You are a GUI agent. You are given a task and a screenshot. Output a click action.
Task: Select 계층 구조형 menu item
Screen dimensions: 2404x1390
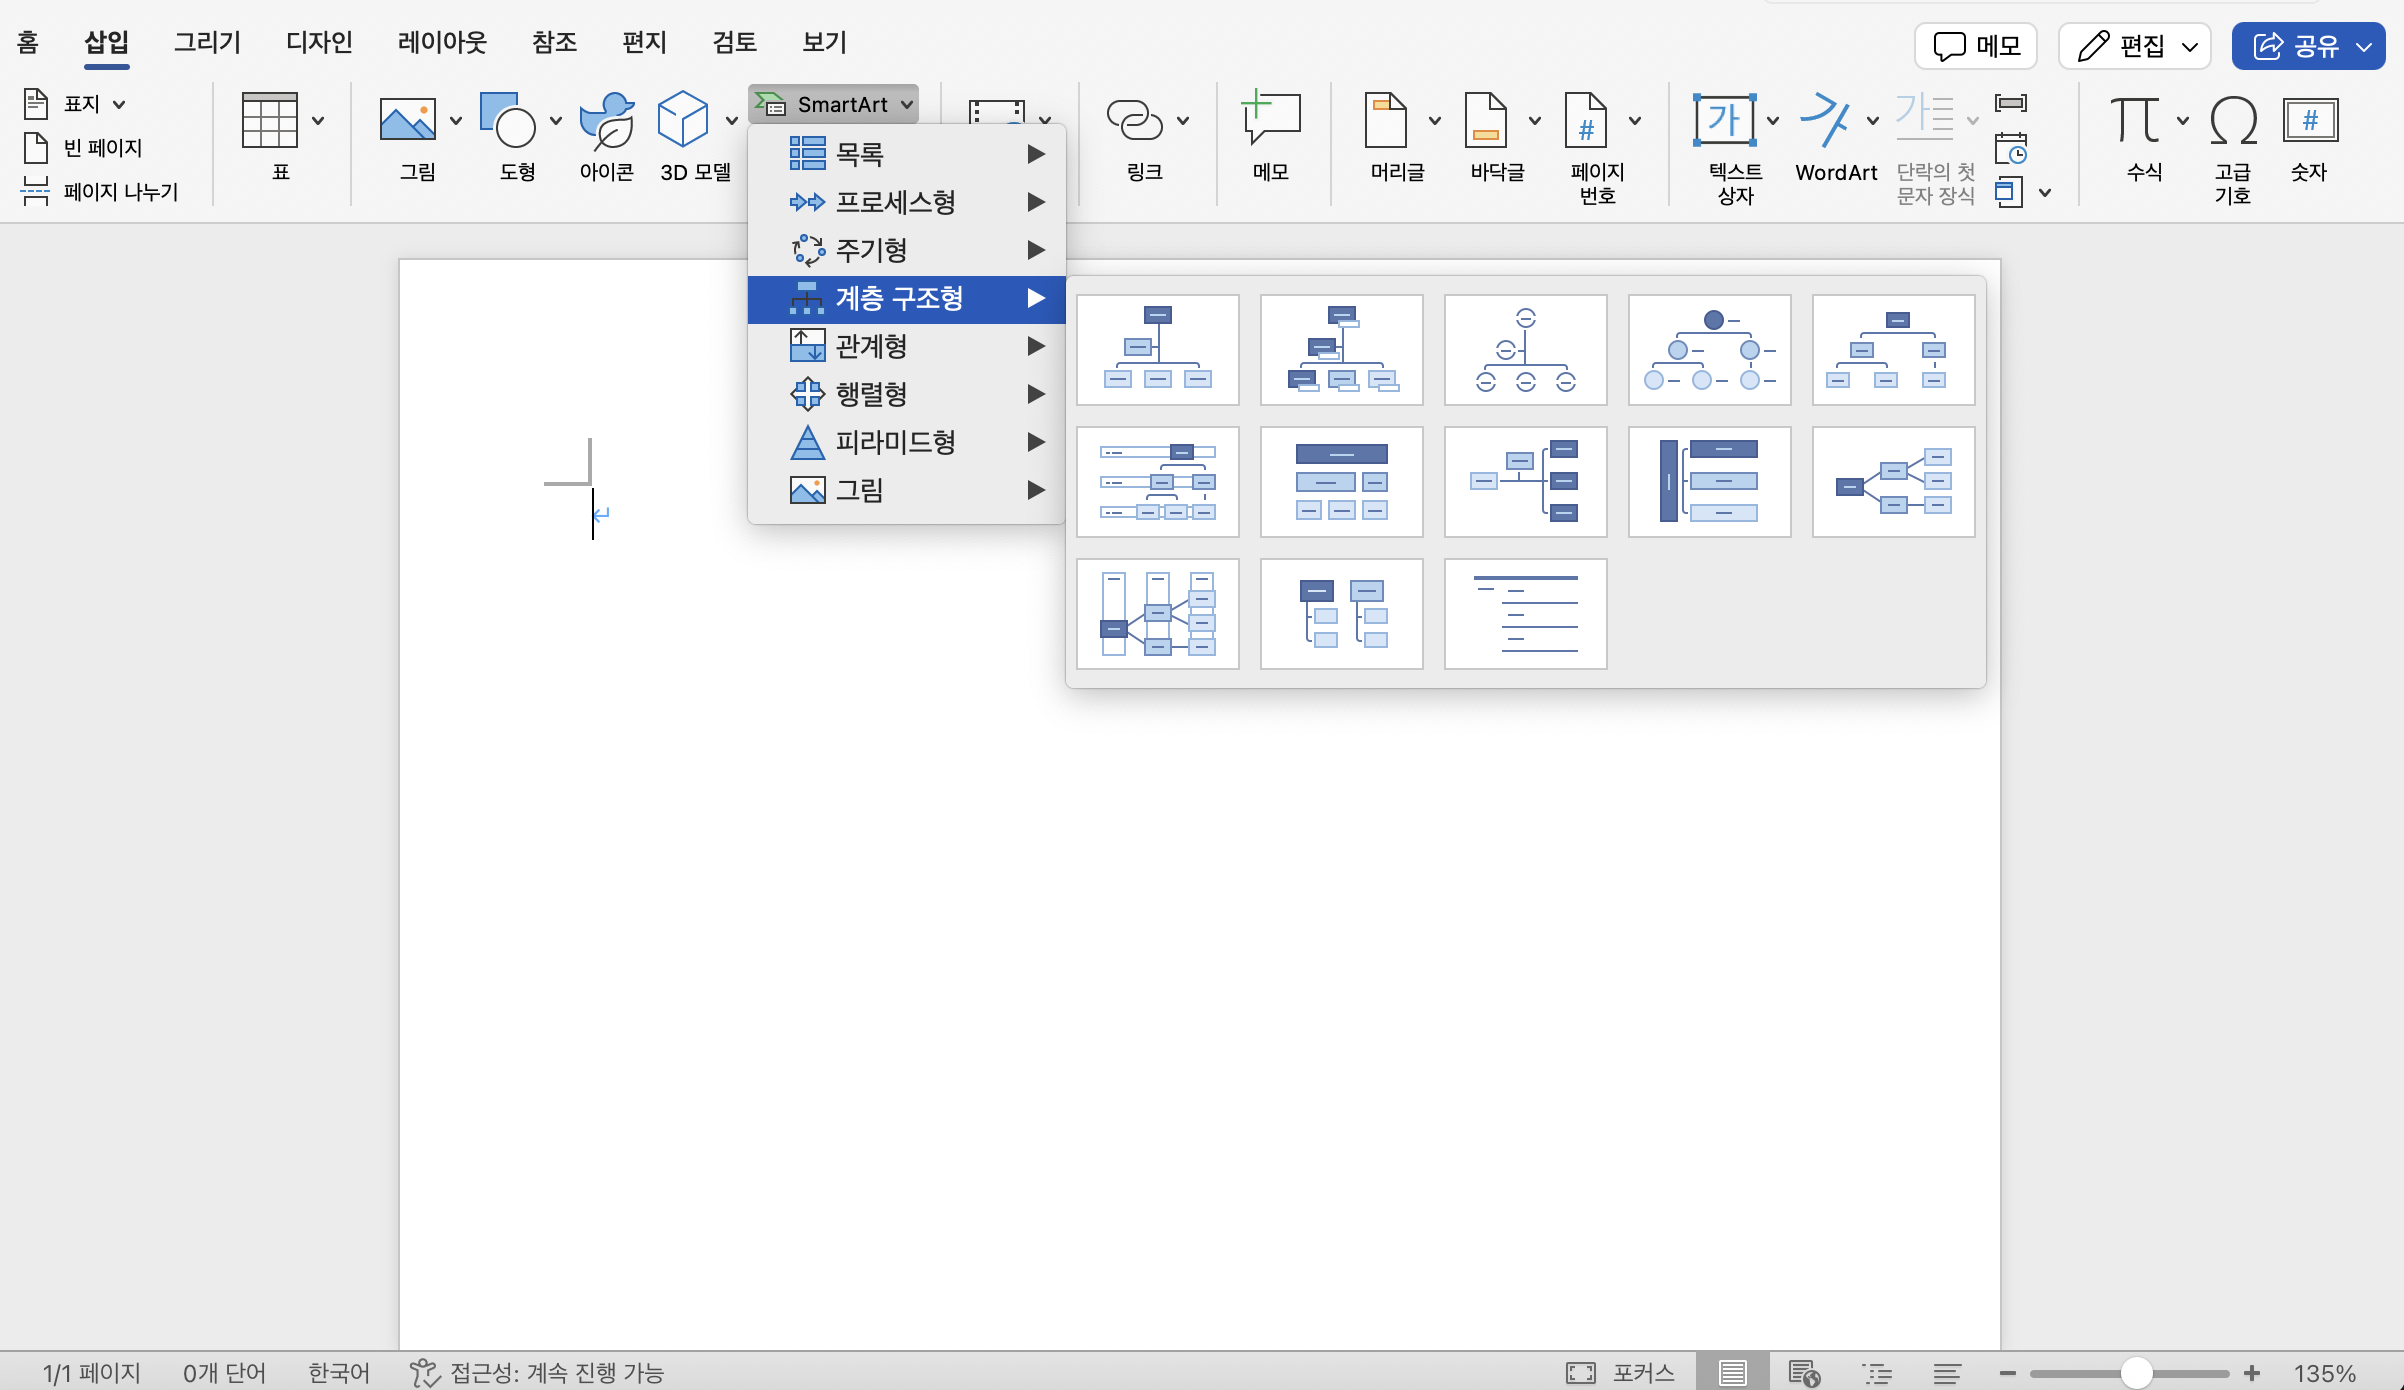(907, 298)
